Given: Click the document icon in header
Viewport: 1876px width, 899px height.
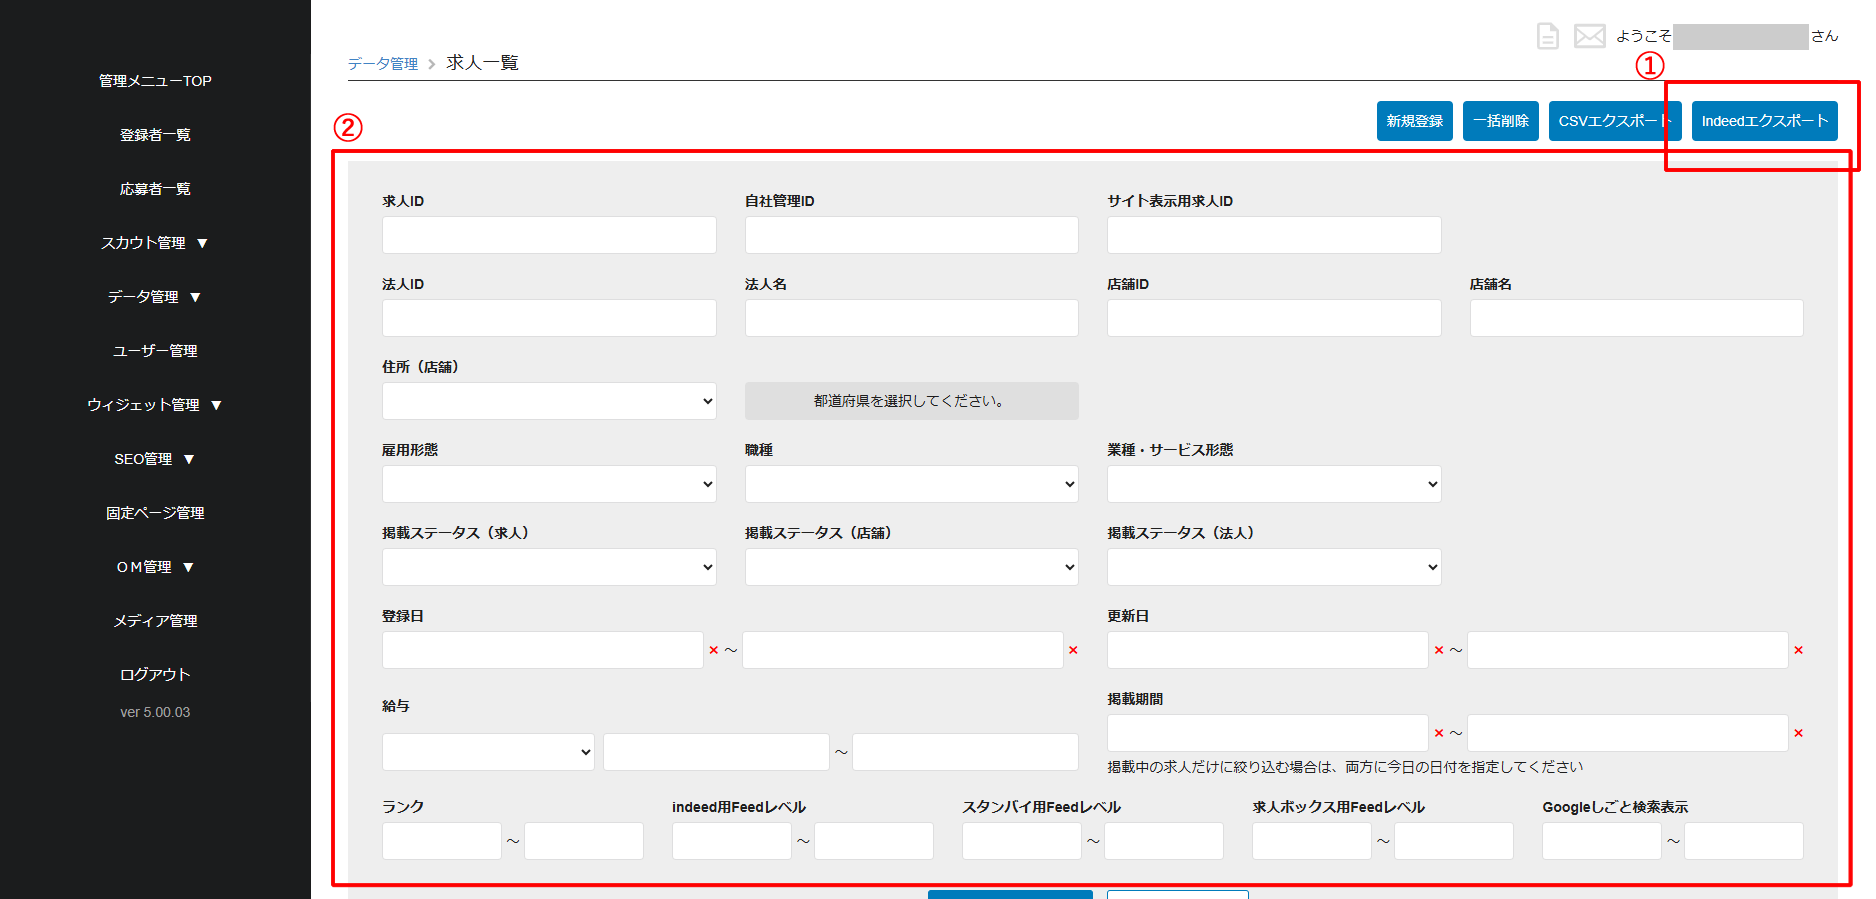Looking at the screenshot, I should click(1547, 36).
